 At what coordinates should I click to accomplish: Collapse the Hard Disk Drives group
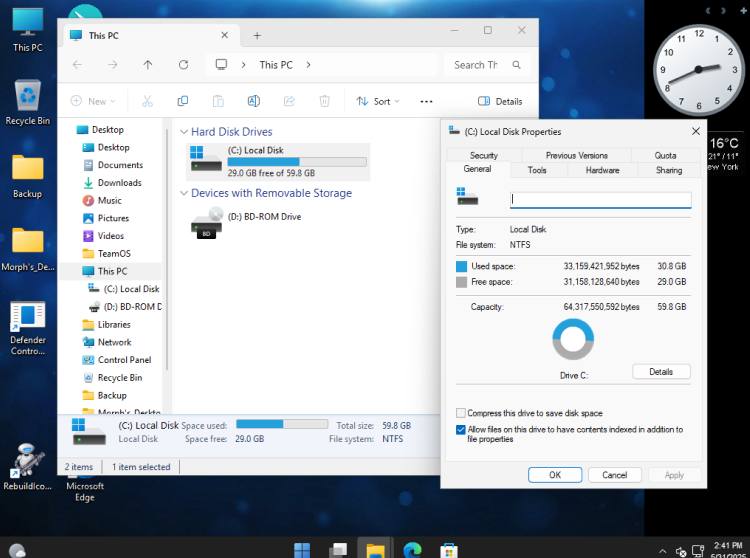(184, 132)
